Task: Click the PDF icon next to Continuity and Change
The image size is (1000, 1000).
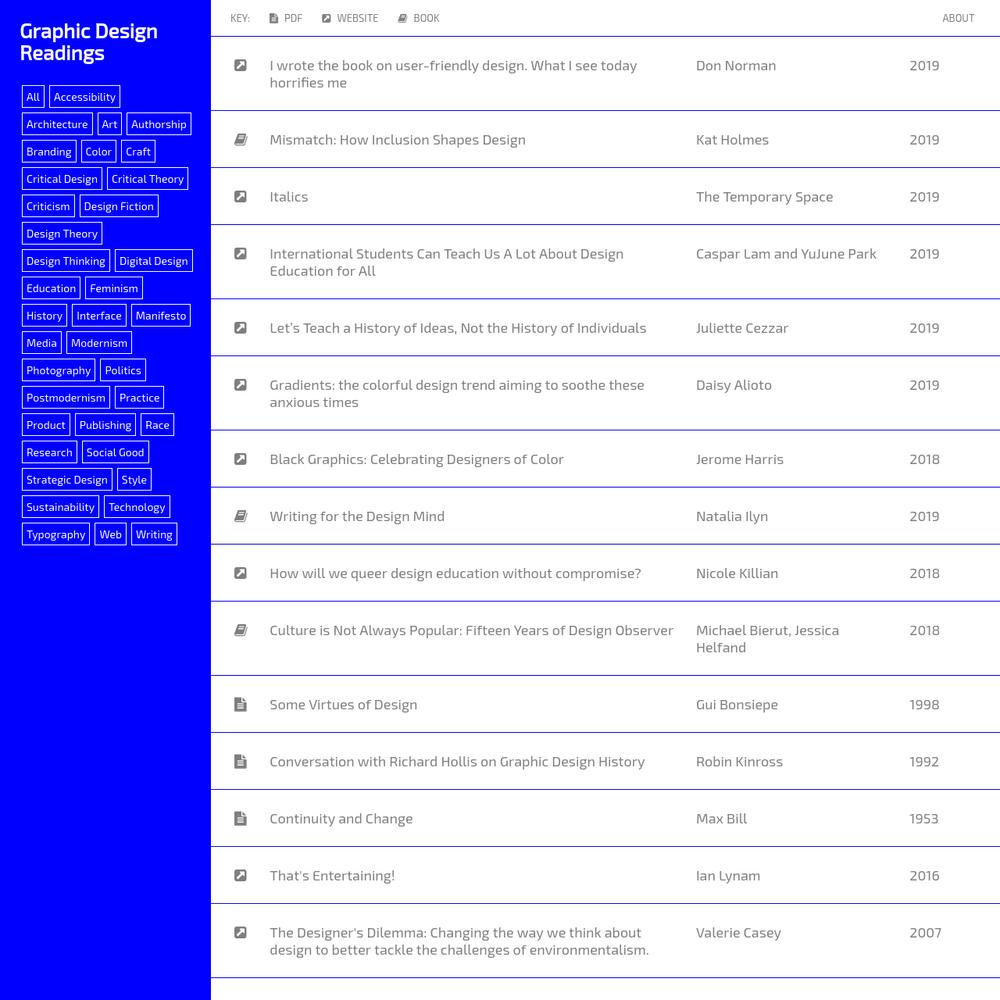Action: [x=240, y=819]
